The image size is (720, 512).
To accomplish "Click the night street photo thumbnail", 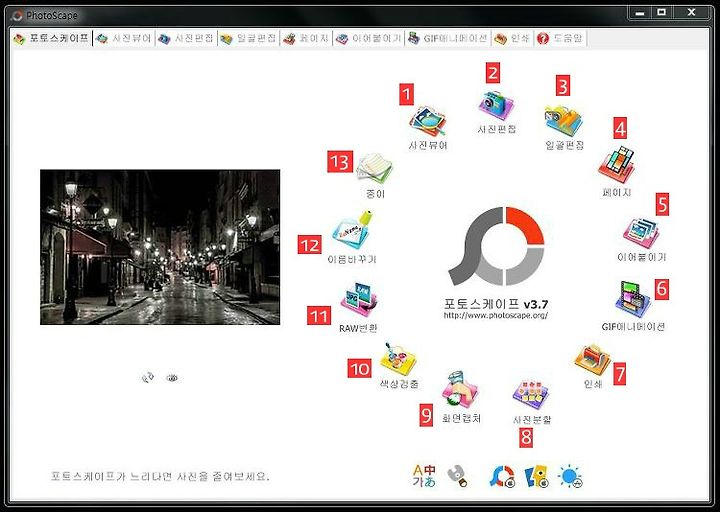I will click(x=160, y=247).
